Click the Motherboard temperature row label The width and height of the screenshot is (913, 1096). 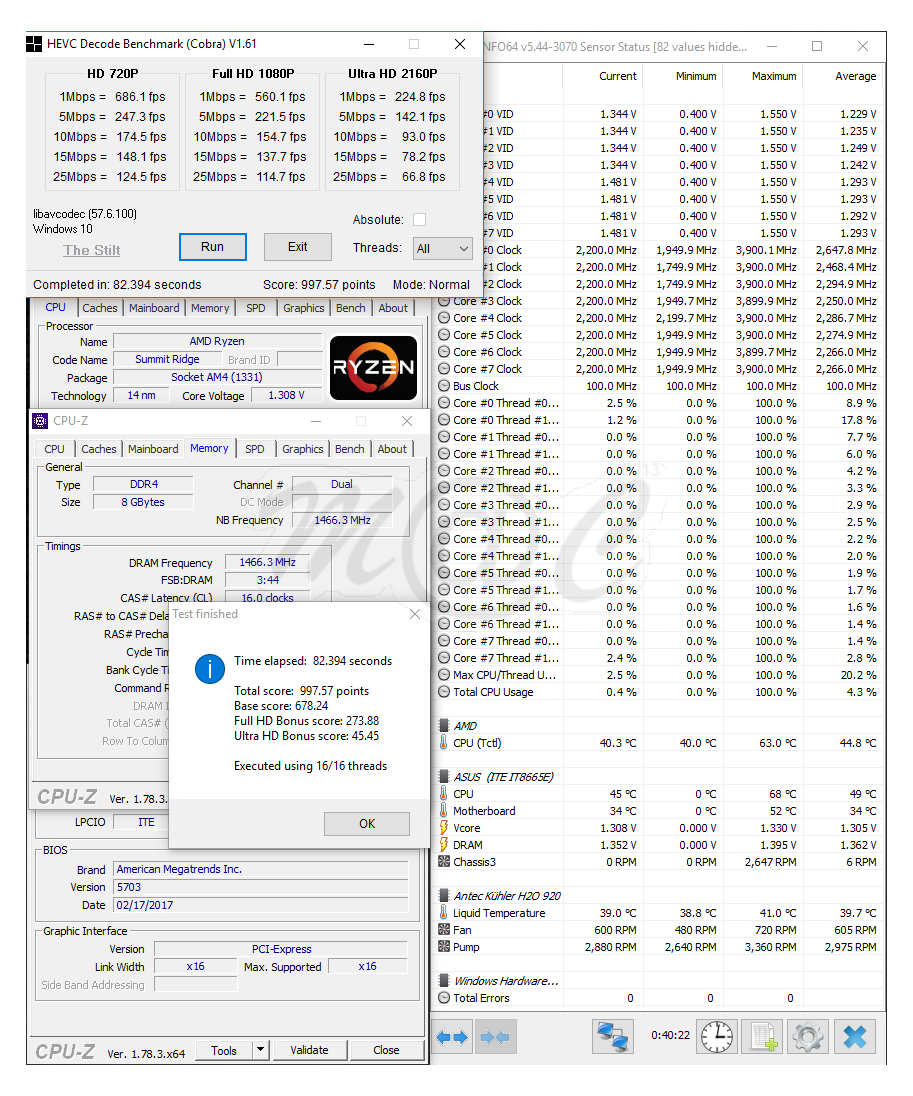point(484,811)
